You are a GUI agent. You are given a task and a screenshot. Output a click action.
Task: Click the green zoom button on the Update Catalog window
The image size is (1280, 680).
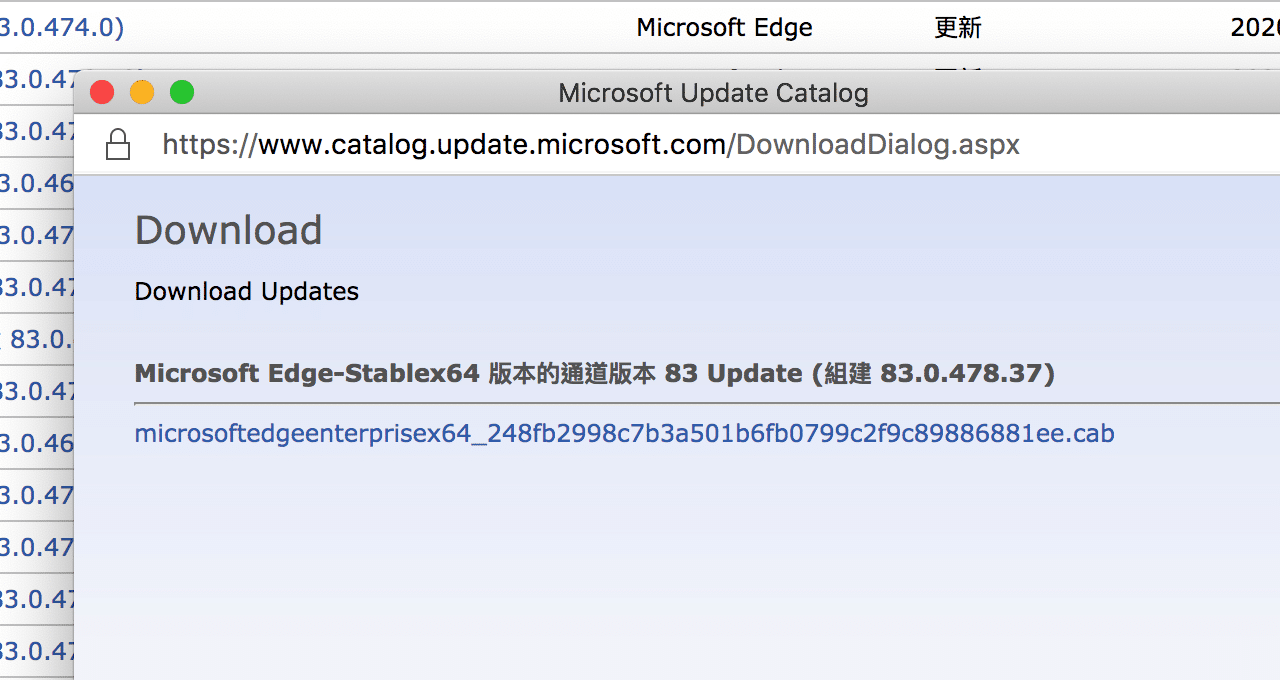tap(182, 91)
